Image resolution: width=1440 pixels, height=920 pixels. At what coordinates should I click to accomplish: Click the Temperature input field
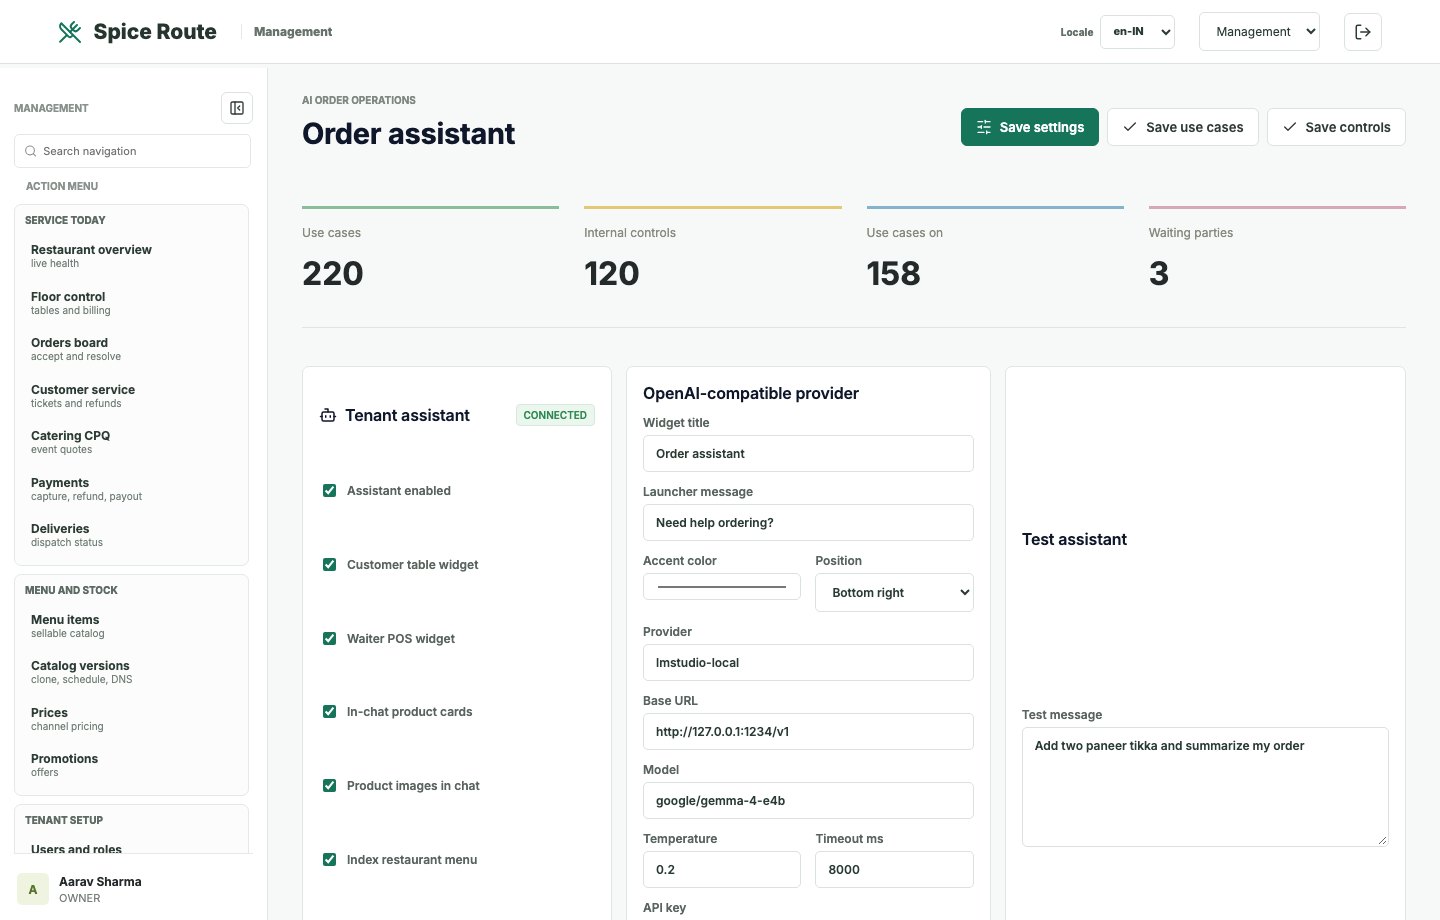click(x=722, y=869)
